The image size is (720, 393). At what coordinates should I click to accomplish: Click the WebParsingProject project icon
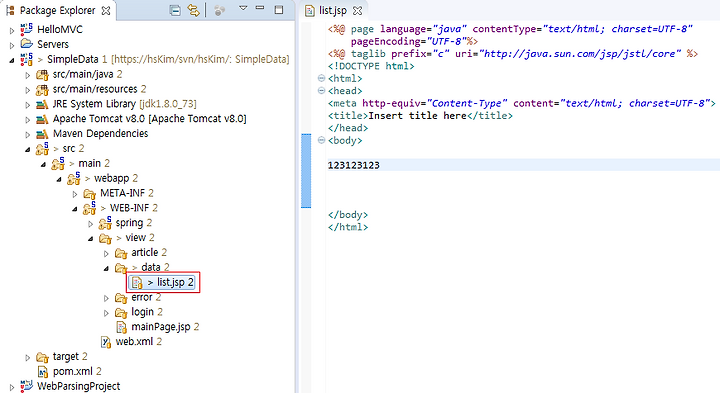pos(26,386)
